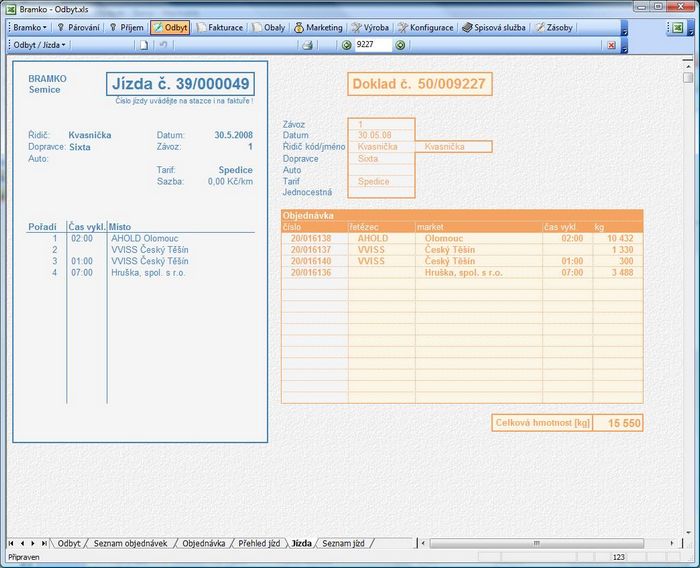Open the Obaly module
The height and width of the screenshot is (568, 700).
269,28
